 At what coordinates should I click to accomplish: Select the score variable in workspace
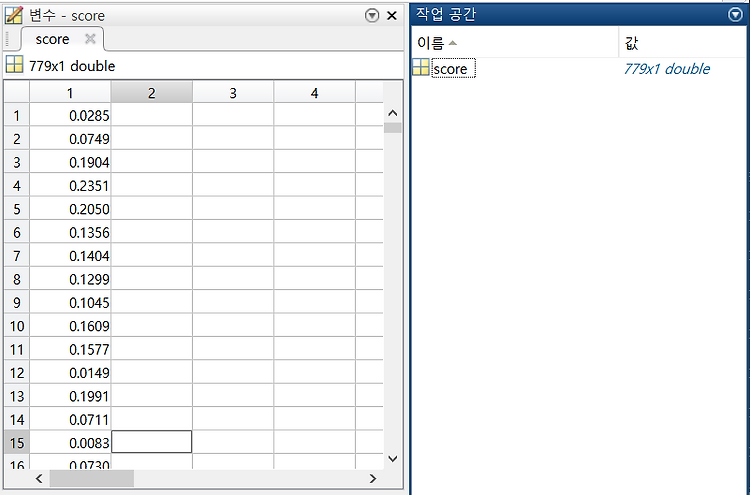click(453, 68)
